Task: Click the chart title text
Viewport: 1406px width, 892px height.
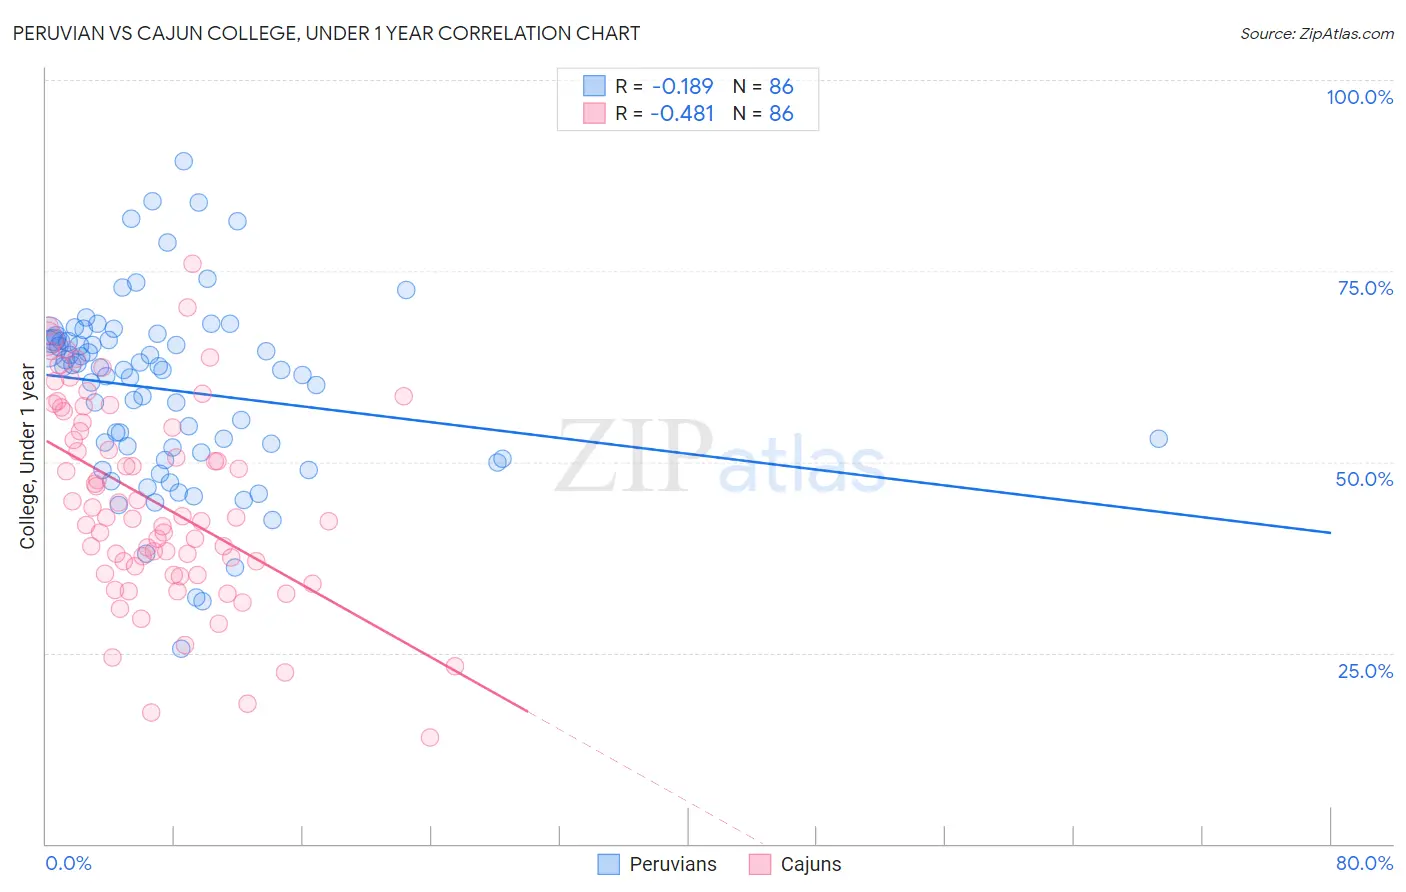Action: point(326,33)
